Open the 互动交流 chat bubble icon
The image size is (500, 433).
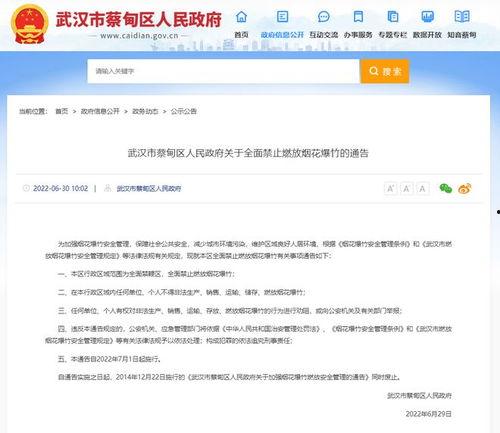(x=323, y=16)
